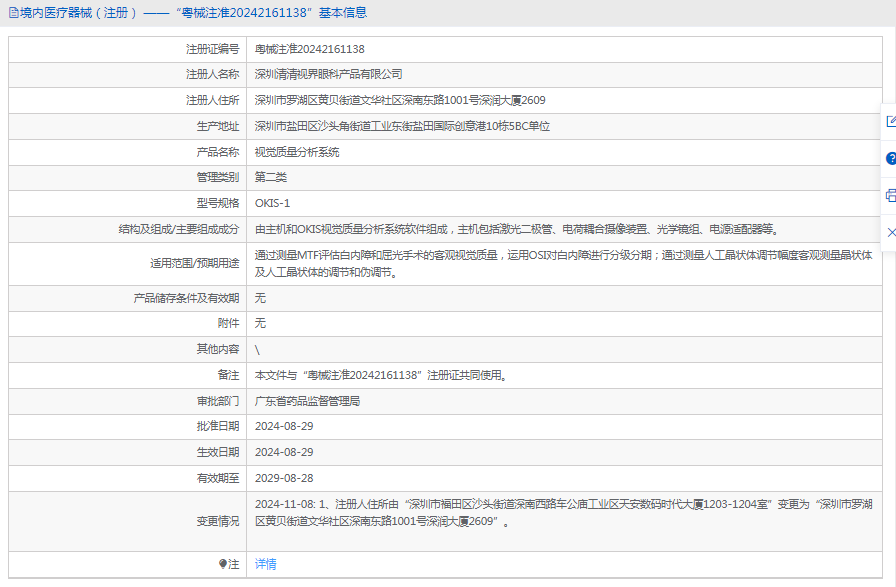Click the 生效日期 value 2024-08-29
The width and height of the screenshot is (896, 587).
284,452
